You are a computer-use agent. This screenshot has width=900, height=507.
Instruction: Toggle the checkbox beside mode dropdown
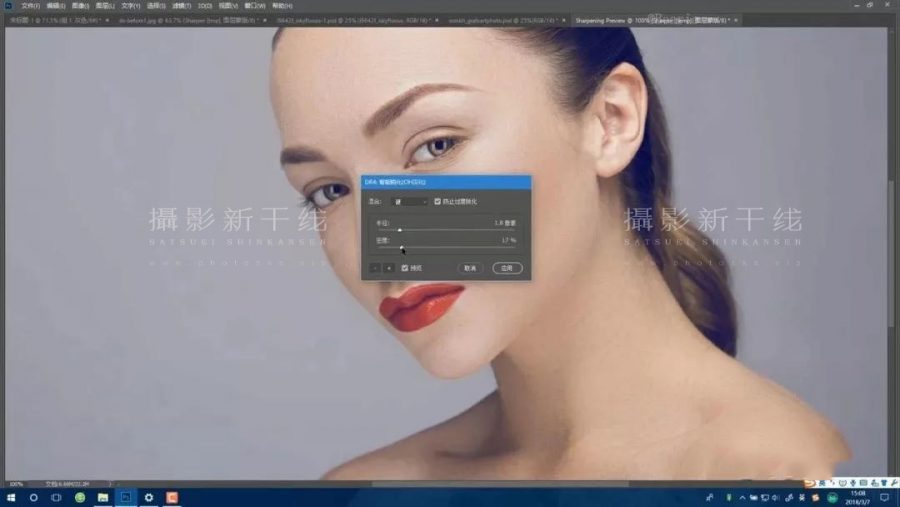437,202
